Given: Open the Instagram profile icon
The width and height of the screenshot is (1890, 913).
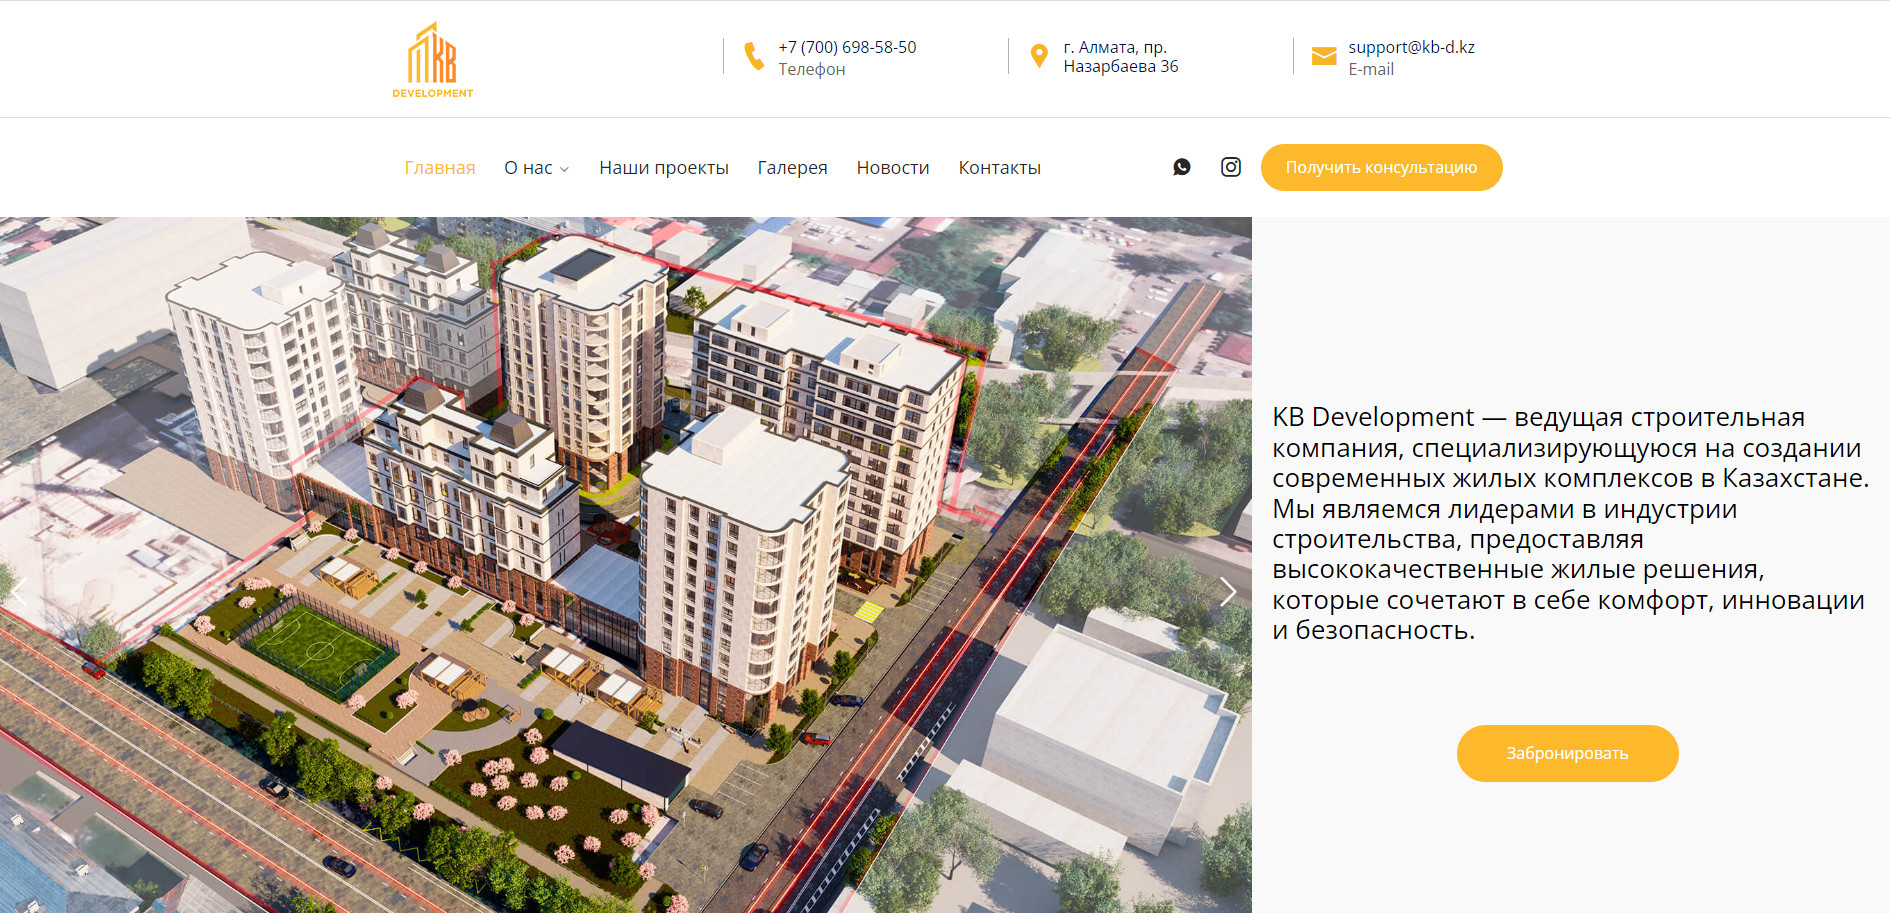Looking at the screenshot, I should 1231,167.
